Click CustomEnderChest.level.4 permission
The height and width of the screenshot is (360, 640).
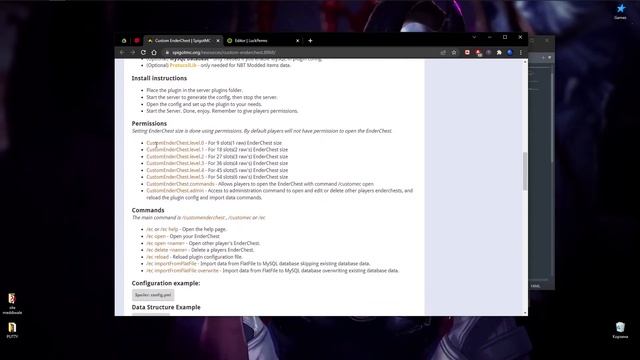coord(175,170)
